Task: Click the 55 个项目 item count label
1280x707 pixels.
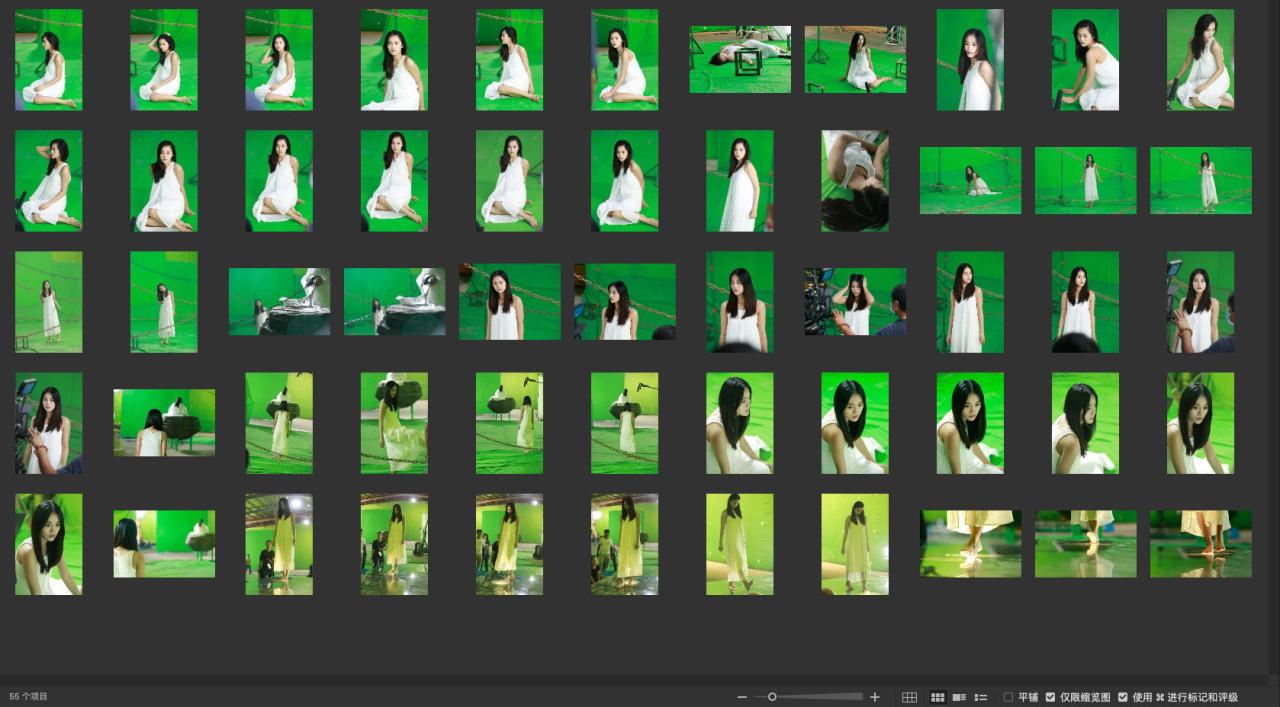Action: click(x=29, y=696)
